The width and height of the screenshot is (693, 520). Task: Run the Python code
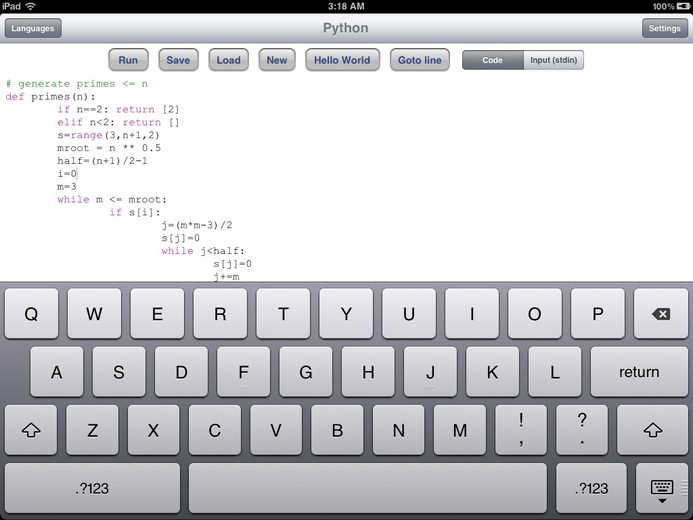click(x=128, y=60)
